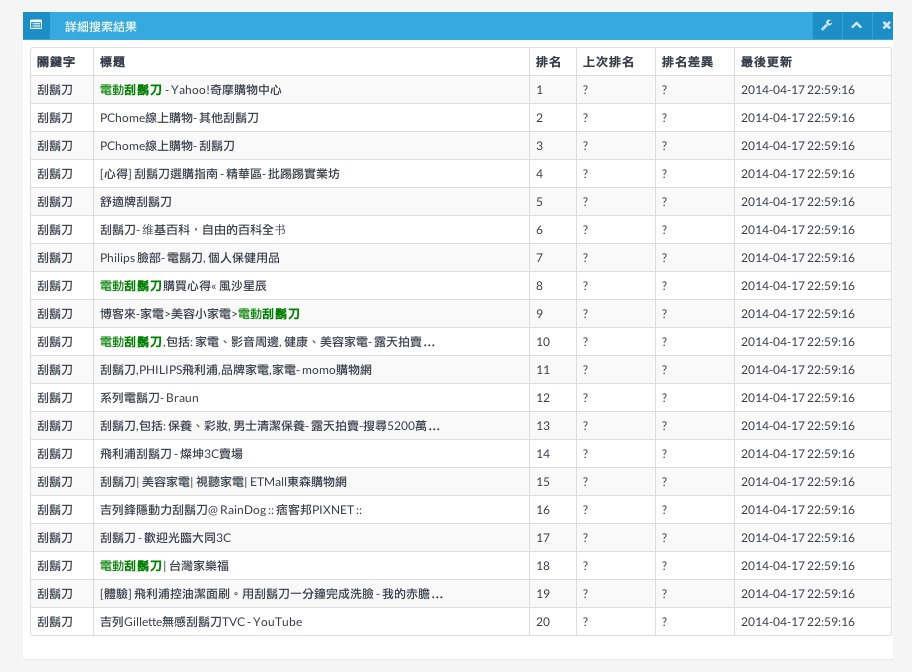This screenshot has height=672, width=912.
Task: Select 博客來-家電>美容小家電 title
Action: click(x=200, y=314)
